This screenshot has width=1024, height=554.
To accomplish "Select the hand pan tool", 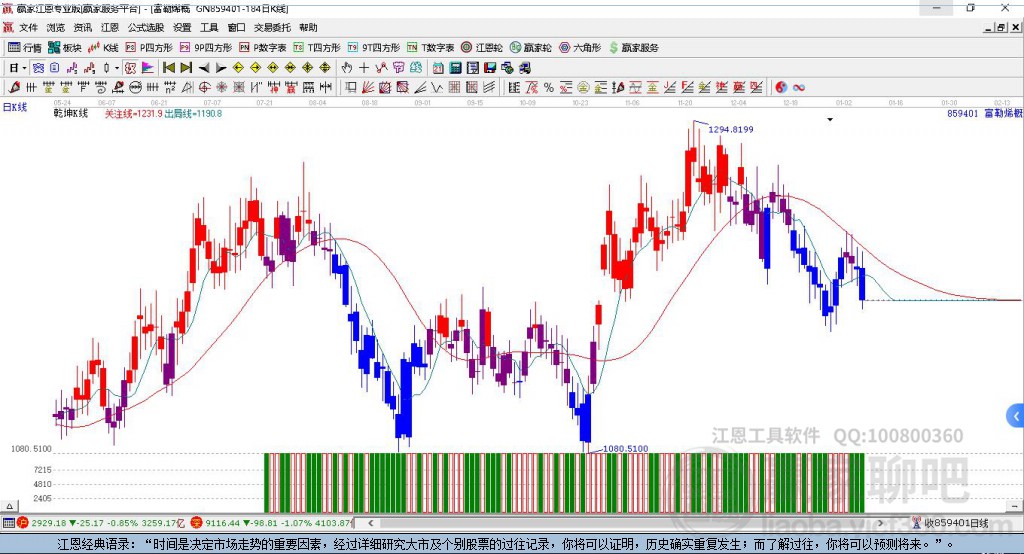I will (347, 68).
